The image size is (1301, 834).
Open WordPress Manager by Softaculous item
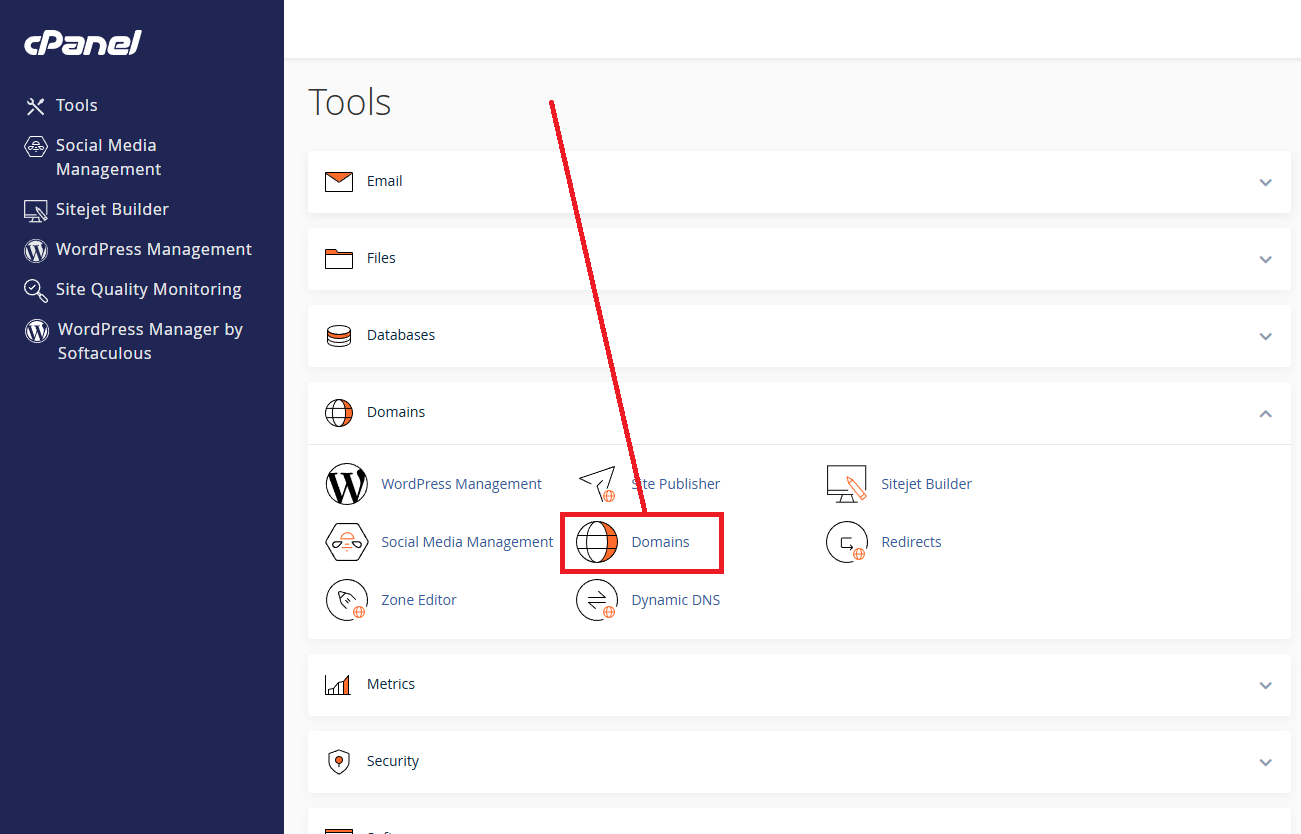[x=150, y=341]
